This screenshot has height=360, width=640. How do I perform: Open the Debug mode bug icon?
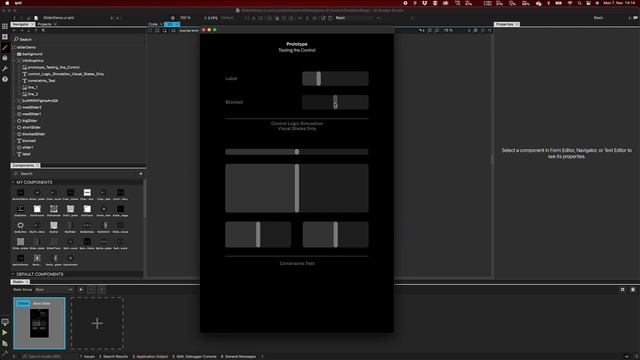5,58
